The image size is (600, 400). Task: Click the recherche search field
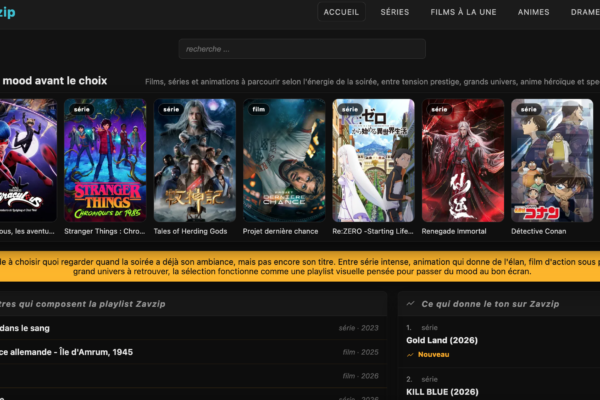302,49
